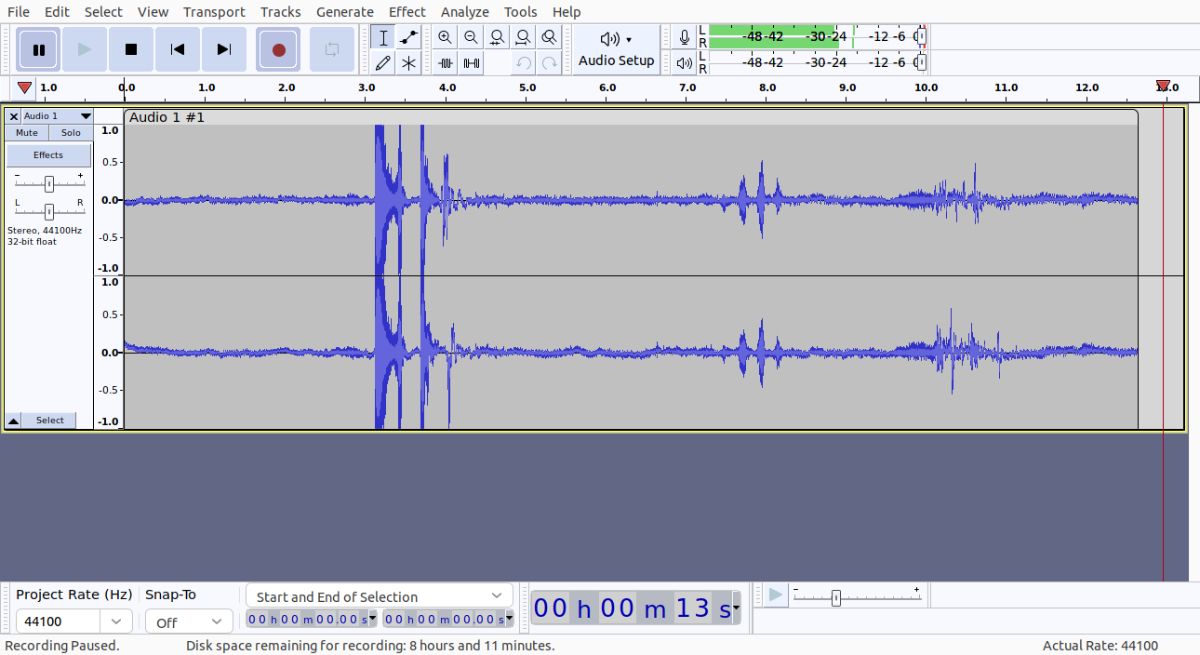Click Trim audio outside selection icon
The height and width of the screenshot is (655, 1200).
click(445, 63)
